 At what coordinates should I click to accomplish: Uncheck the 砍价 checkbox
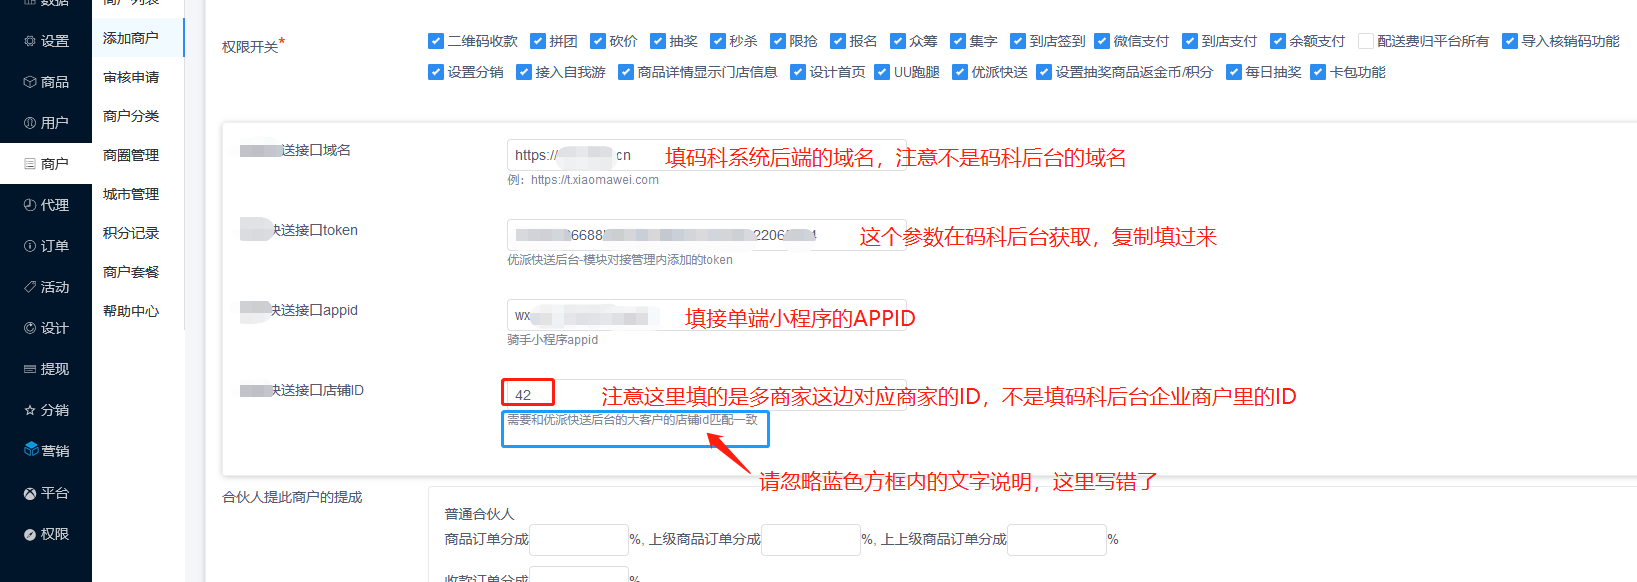click(x=598, y=41)
